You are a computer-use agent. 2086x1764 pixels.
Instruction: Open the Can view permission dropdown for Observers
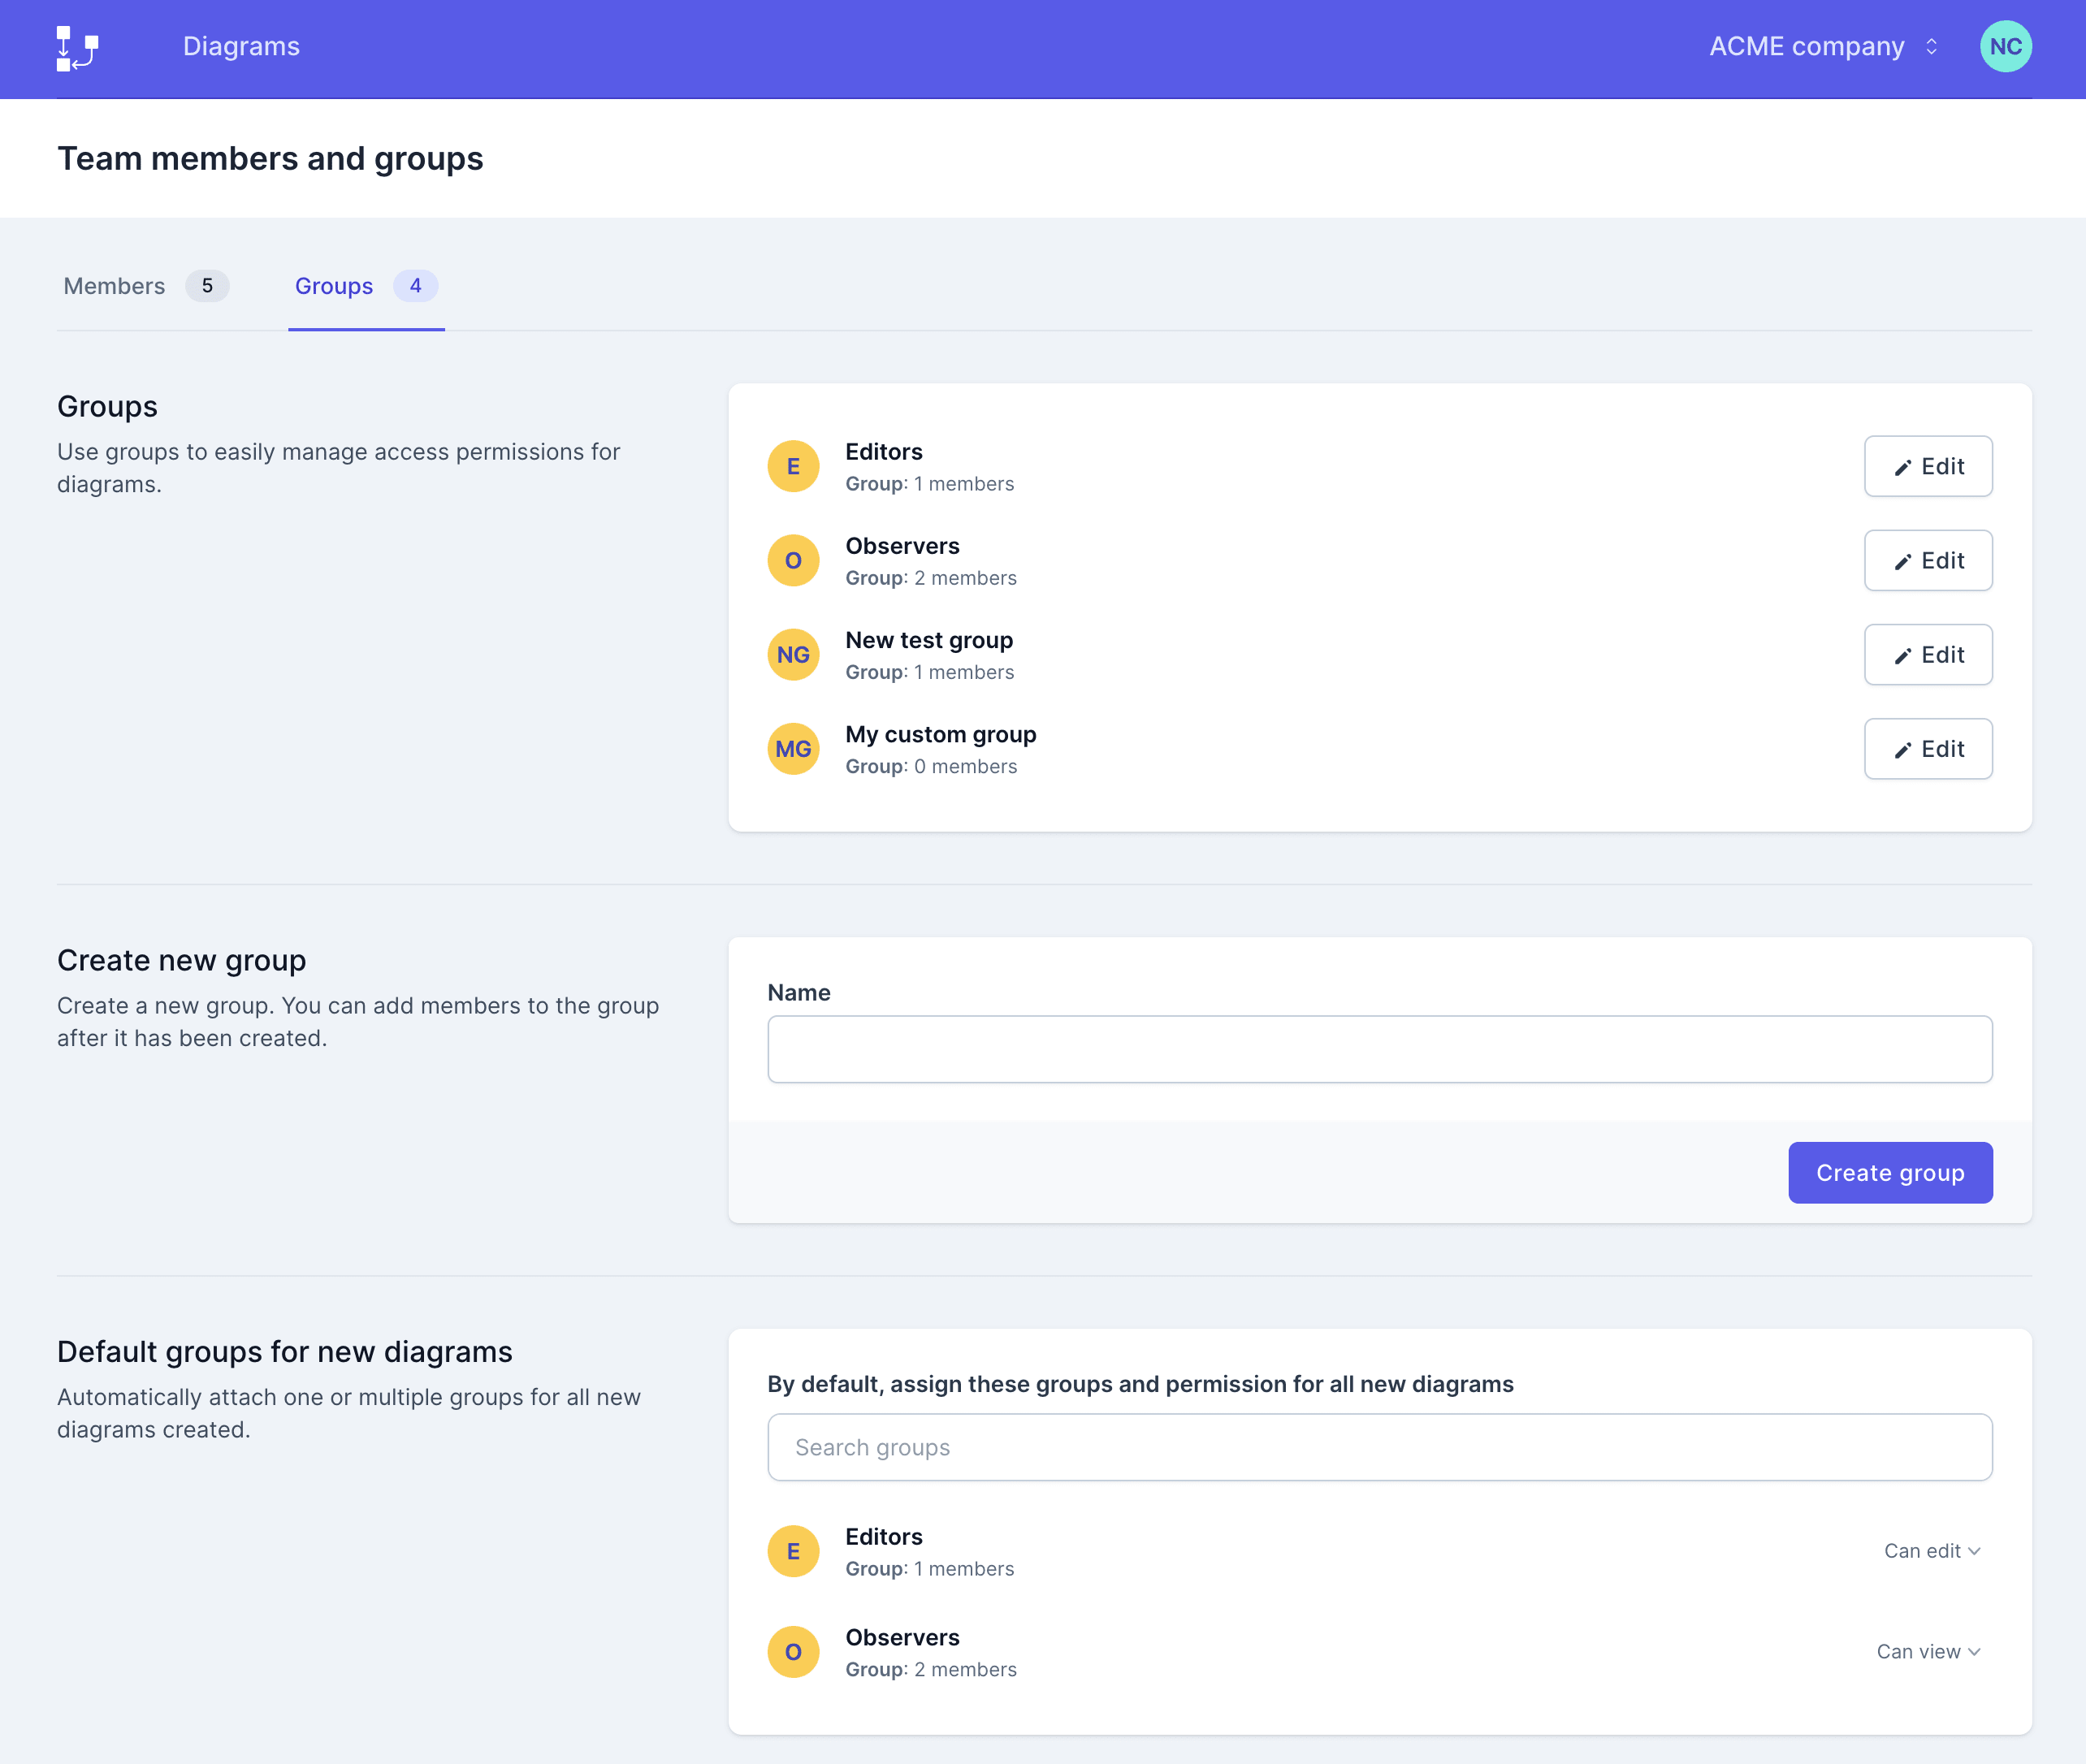[x=1928, y=1652]
